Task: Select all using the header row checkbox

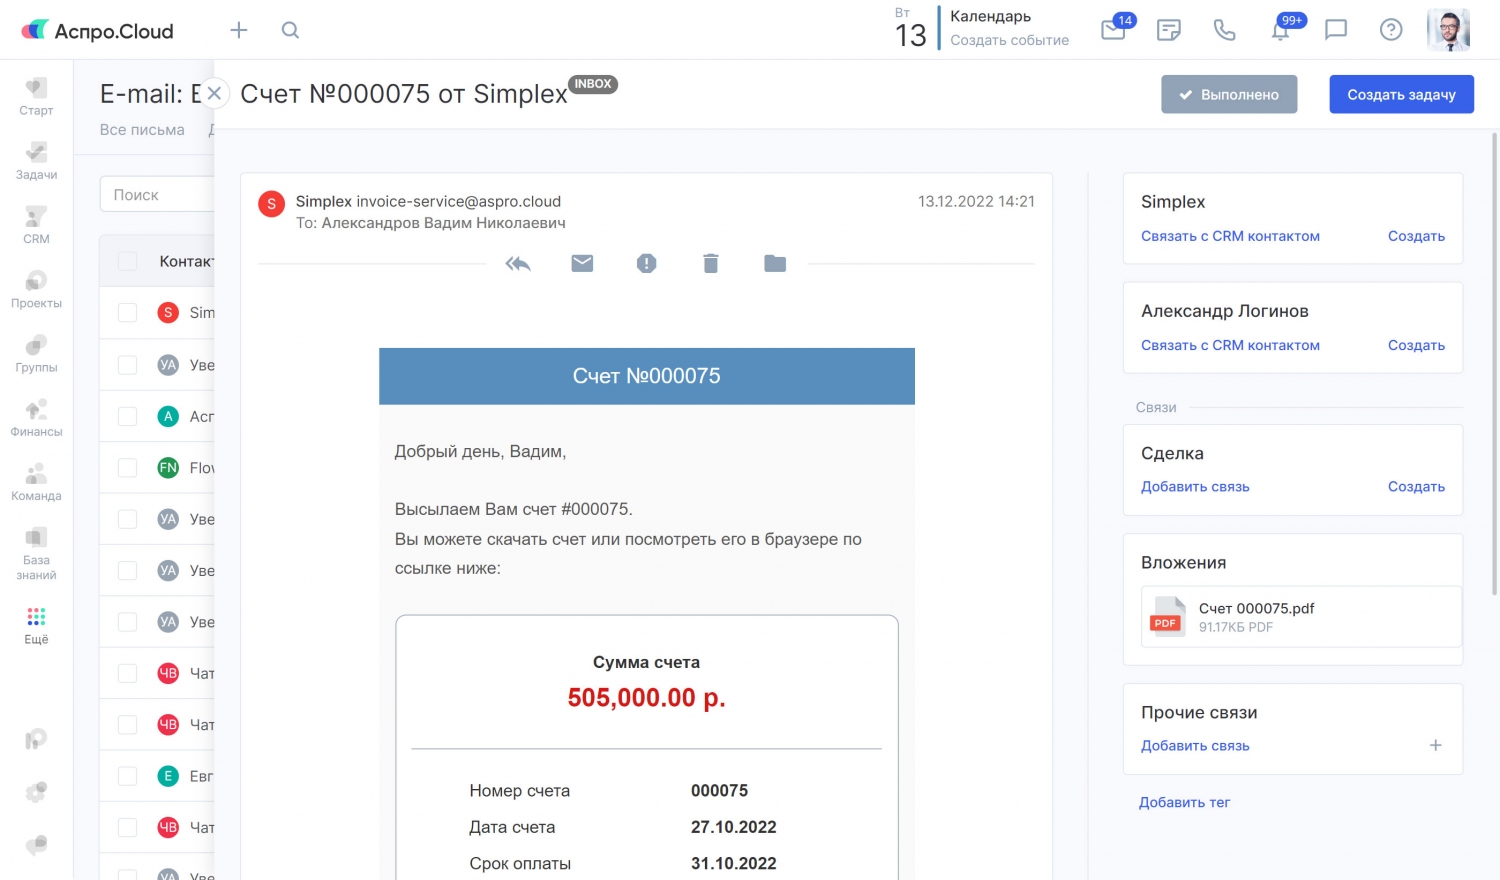Action: pos(127,261)
